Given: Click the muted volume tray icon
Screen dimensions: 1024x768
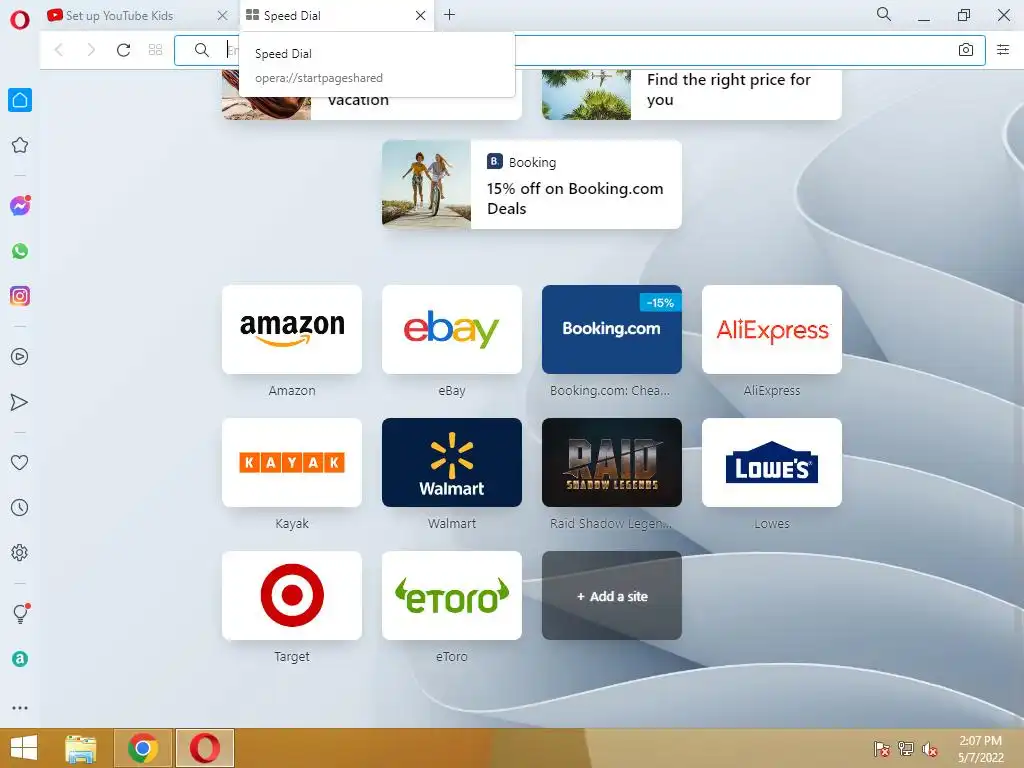Looking at the screenshot, I should (930, 749).
